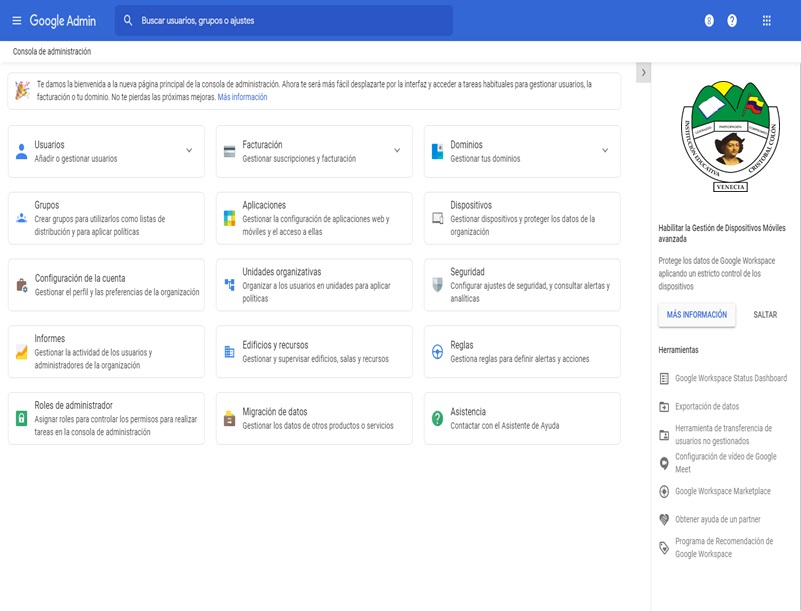Open the Google Workspace Marketplace tool
This screenshot has width=801, height=611.
click(x=722, y=492)
